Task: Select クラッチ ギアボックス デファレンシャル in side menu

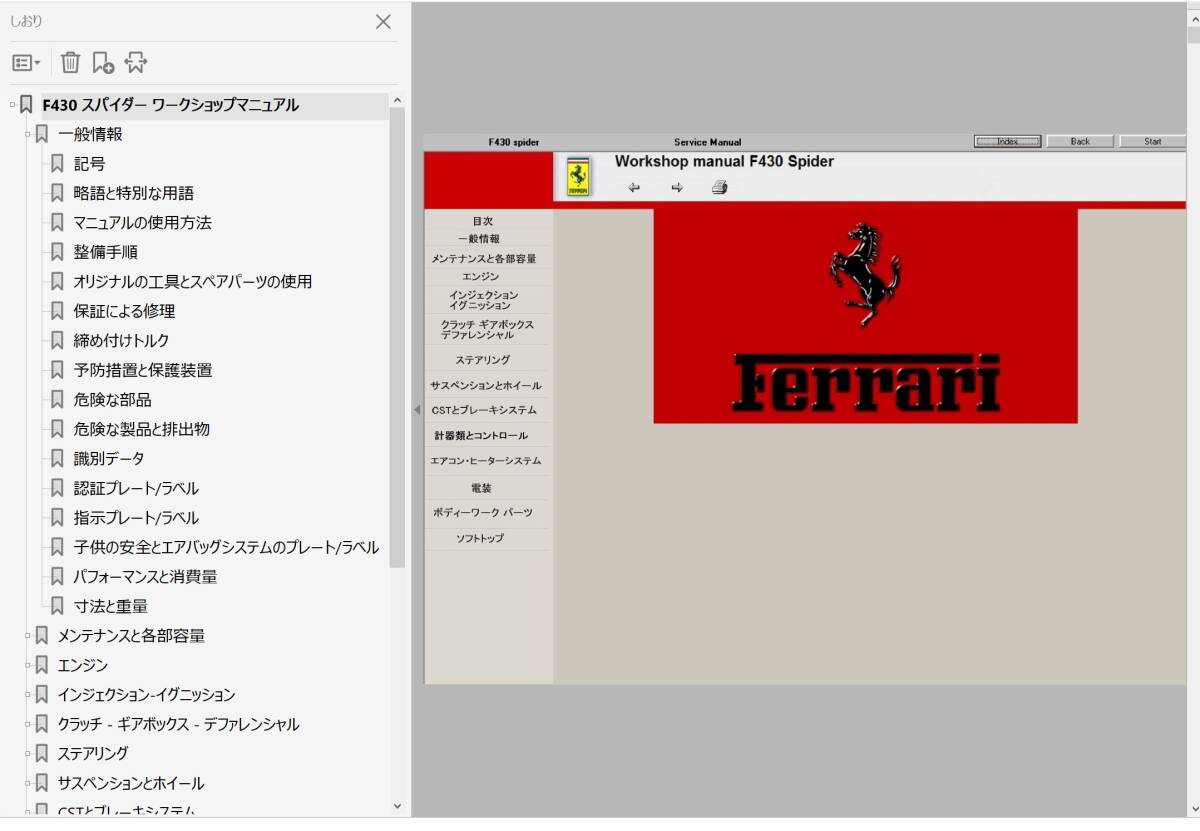Action: 487,330
